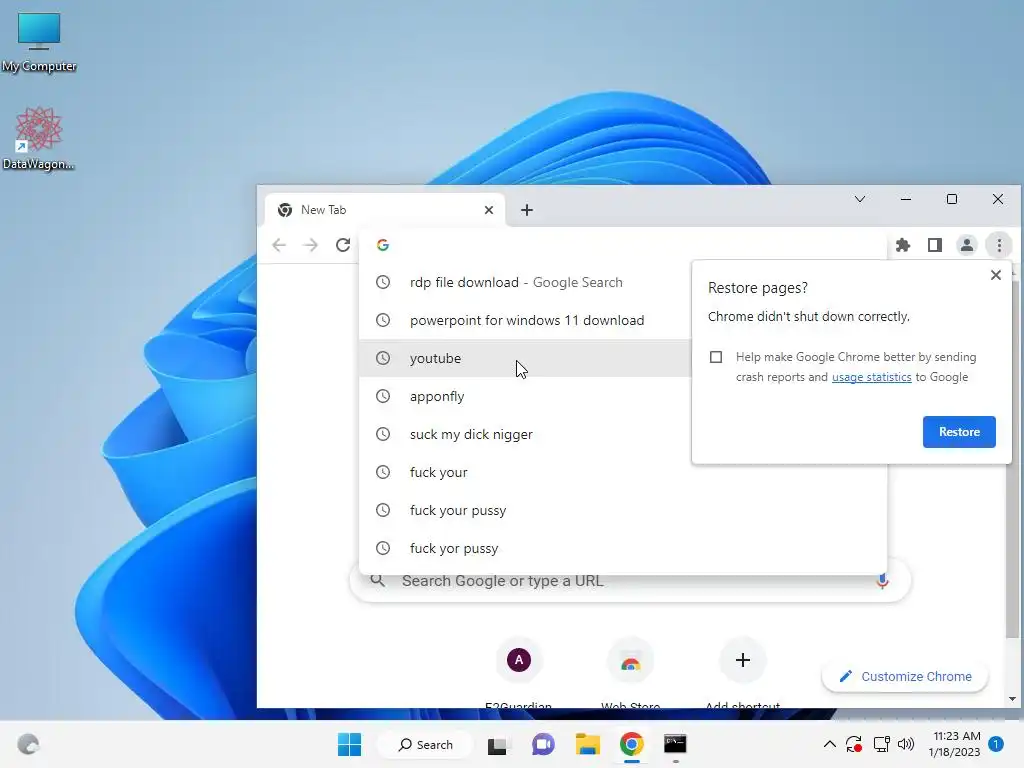The image size is (1024, 768).
Task: Open the usage statistics link
Action: coord(871,377)
